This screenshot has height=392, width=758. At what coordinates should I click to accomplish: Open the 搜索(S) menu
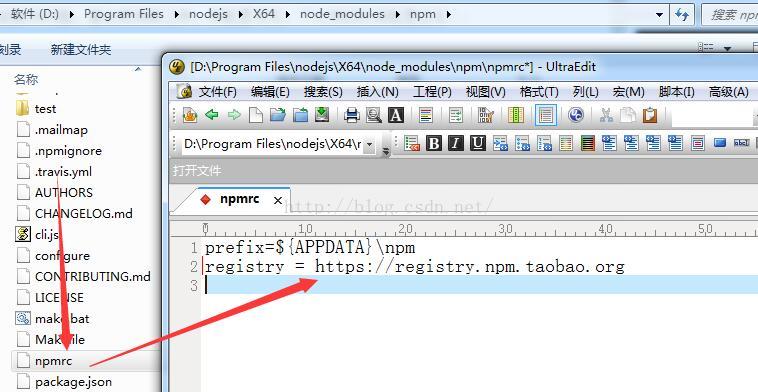click(323, 91)
